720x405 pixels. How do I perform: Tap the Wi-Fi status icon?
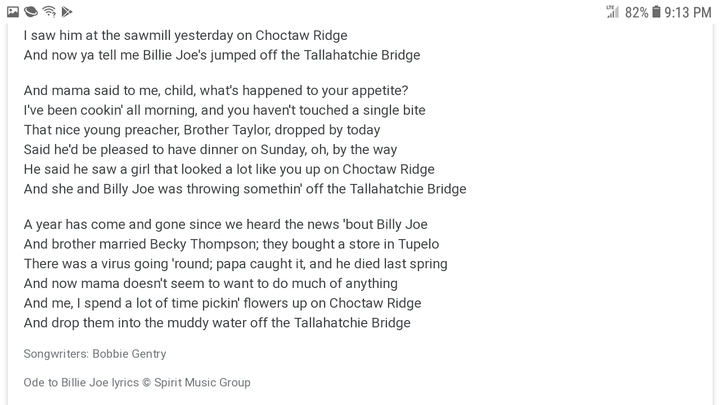pos(49,11)
